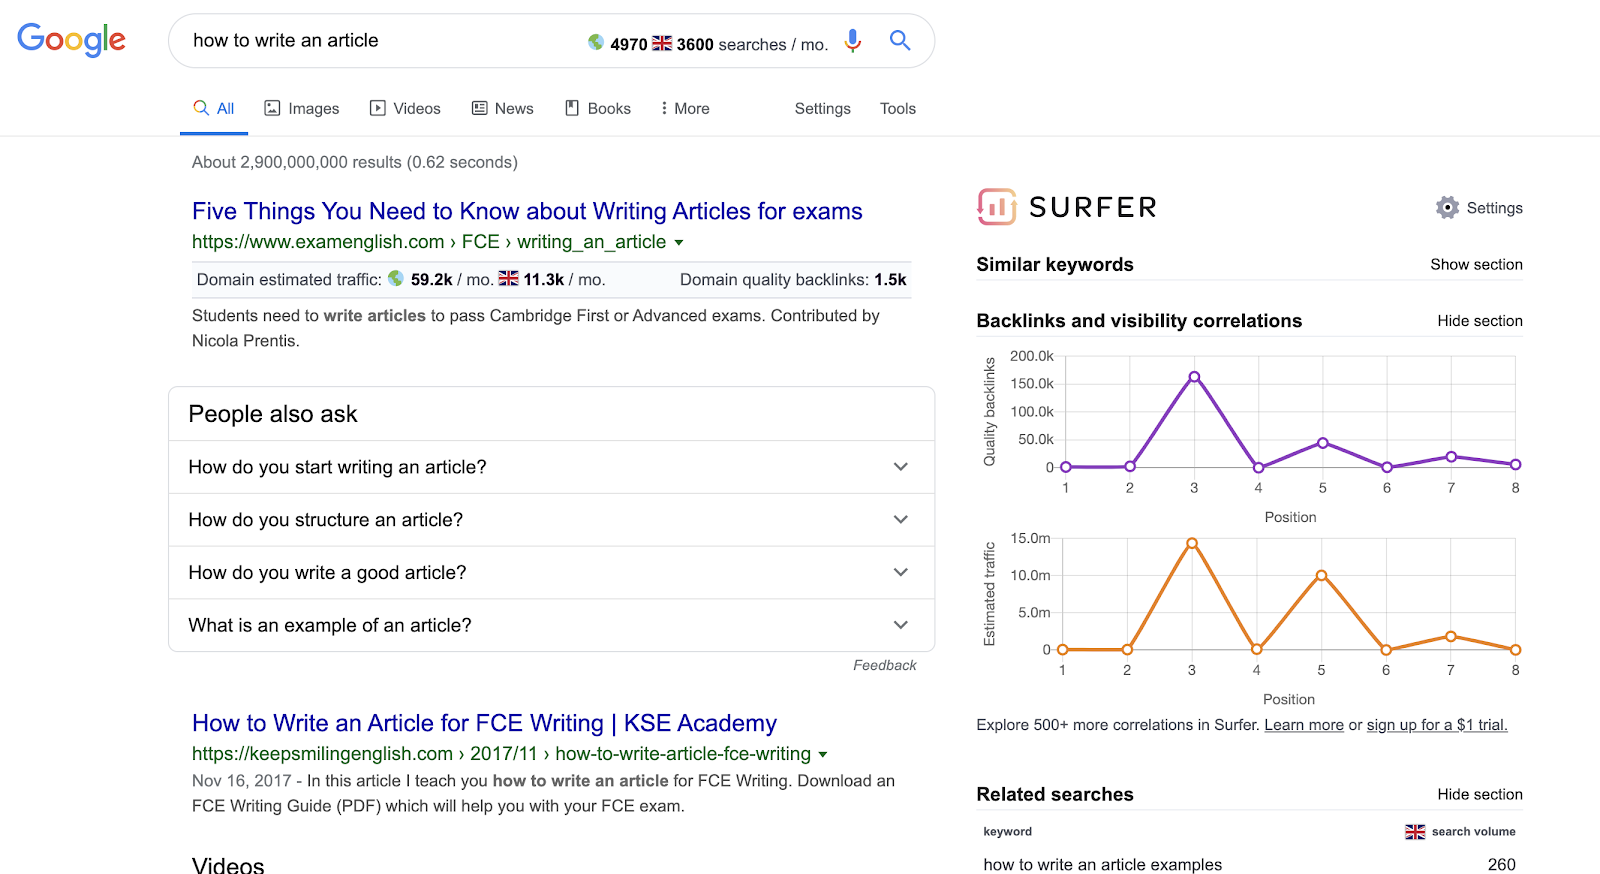The image size is (1600, 874).
Task: Hide Backlinks and visibility correlations section
Action: [1479, 321]
